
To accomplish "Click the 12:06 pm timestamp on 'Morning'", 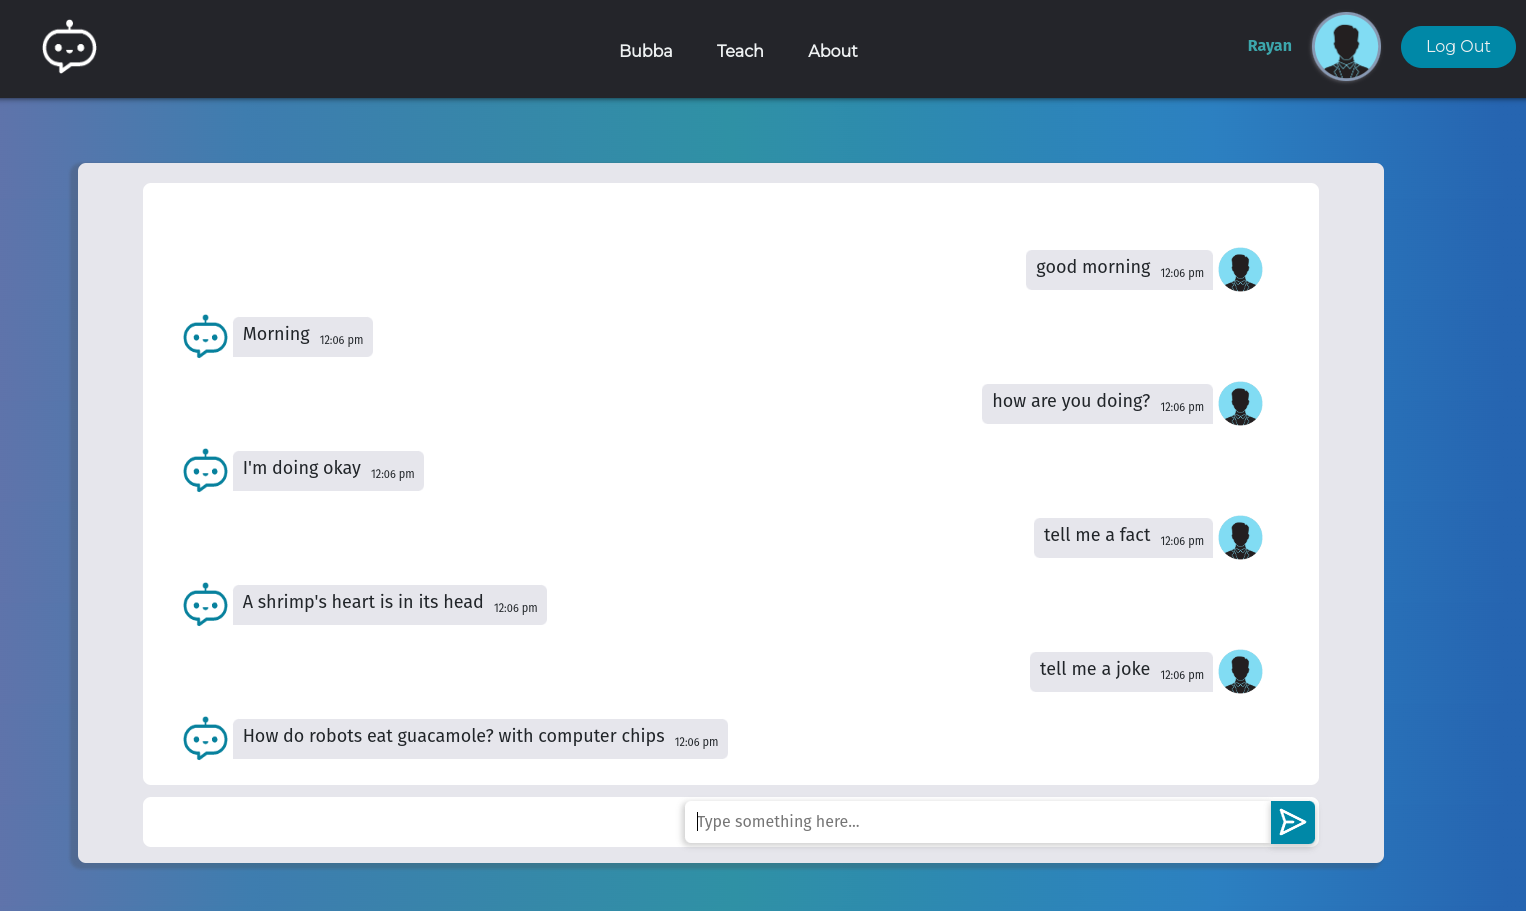I will click(341, 340).
